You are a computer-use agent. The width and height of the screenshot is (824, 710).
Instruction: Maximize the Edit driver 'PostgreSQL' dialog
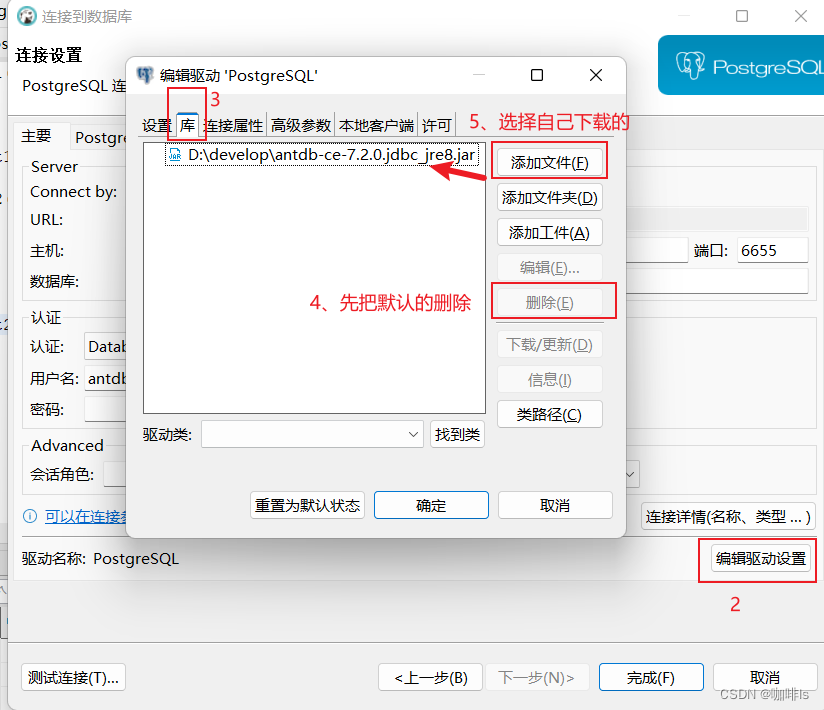pyautogui.click(x=537, y=75)
